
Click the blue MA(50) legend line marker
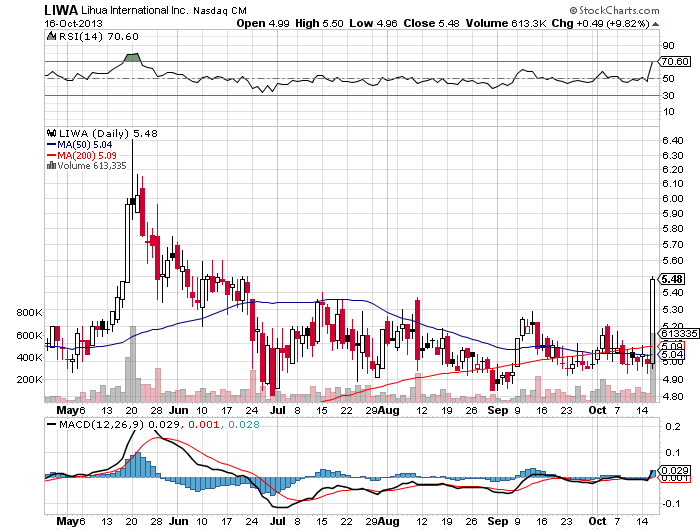coord(51,144)
